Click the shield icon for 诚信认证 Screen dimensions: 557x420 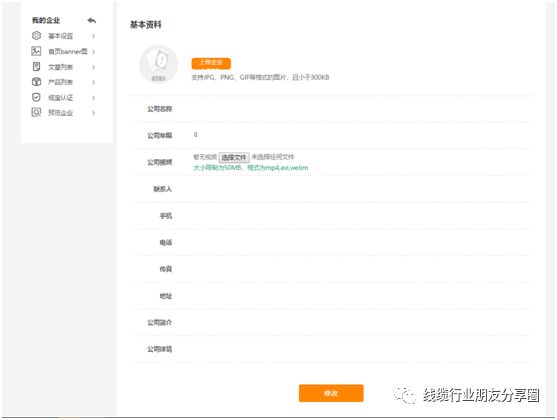tap(36, 97)
